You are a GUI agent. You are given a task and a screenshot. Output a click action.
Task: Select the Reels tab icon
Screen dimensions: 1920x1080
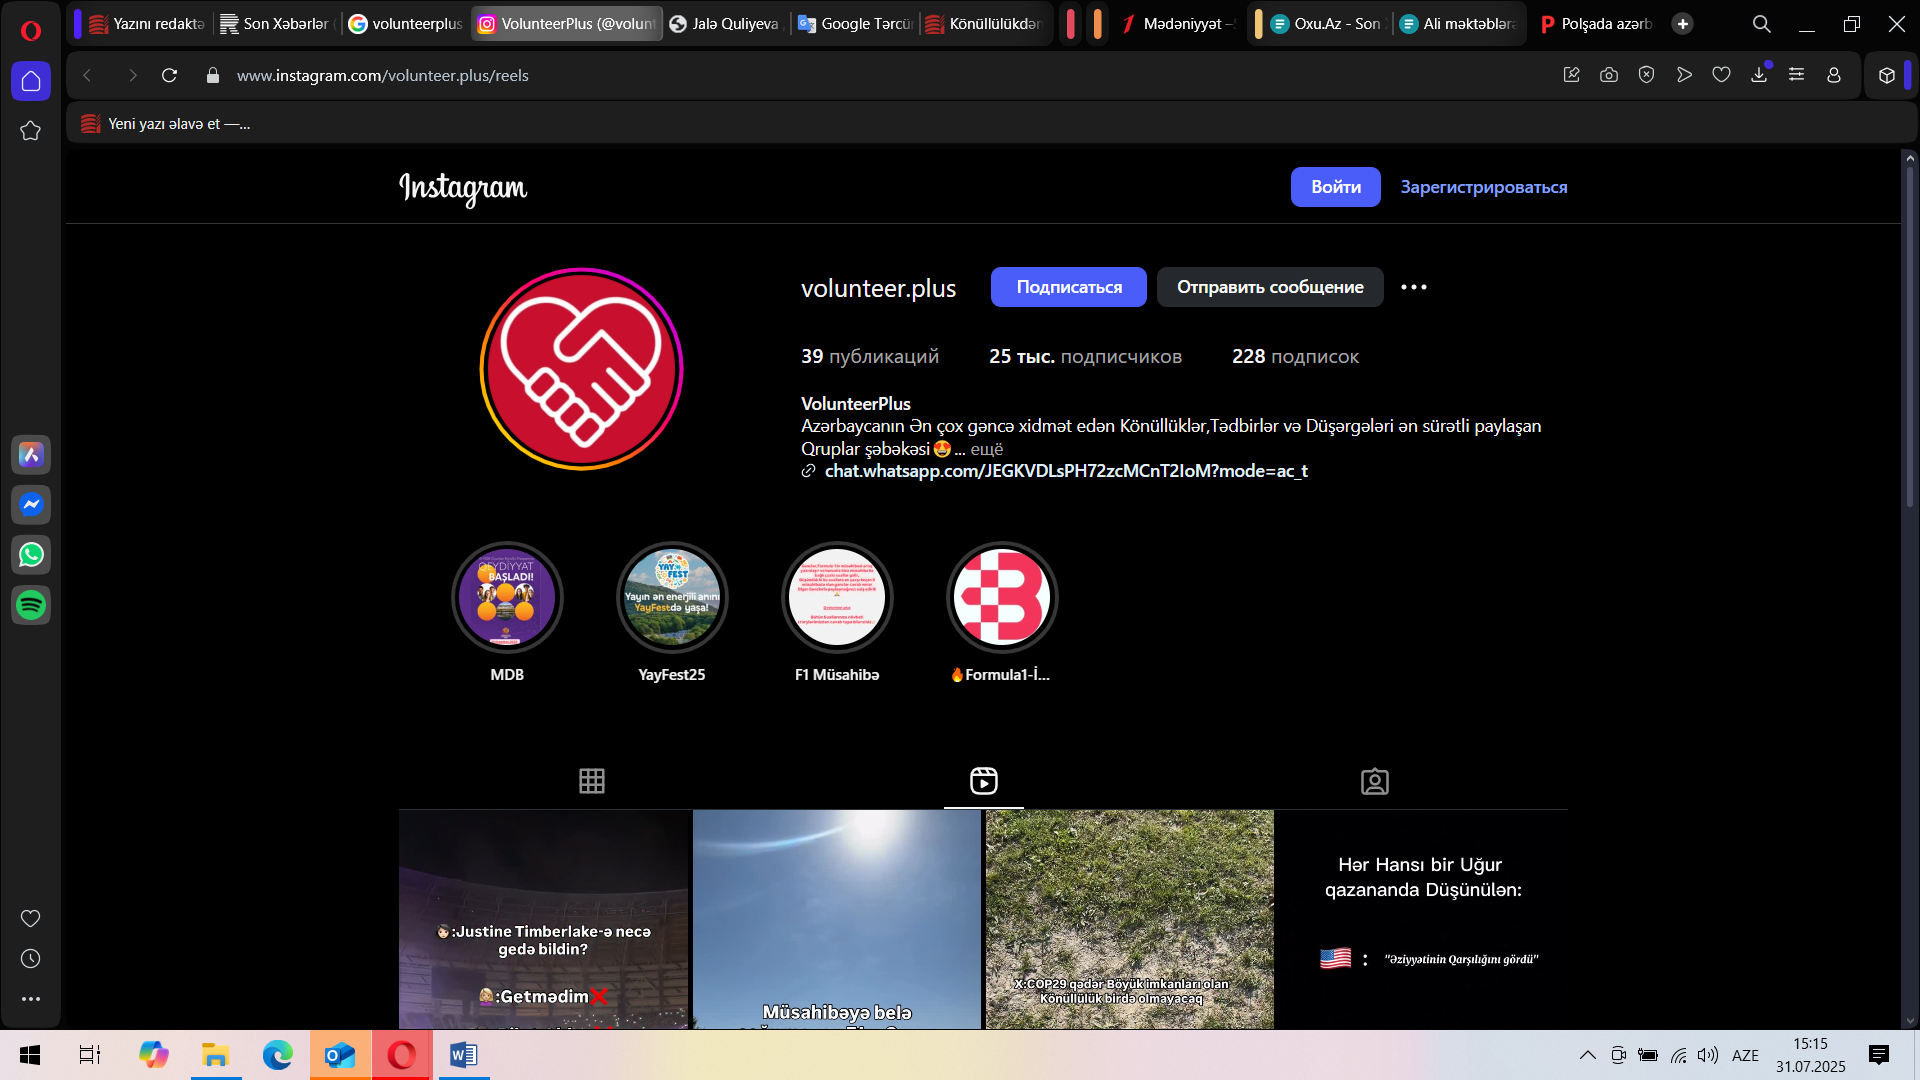point(984,781)
